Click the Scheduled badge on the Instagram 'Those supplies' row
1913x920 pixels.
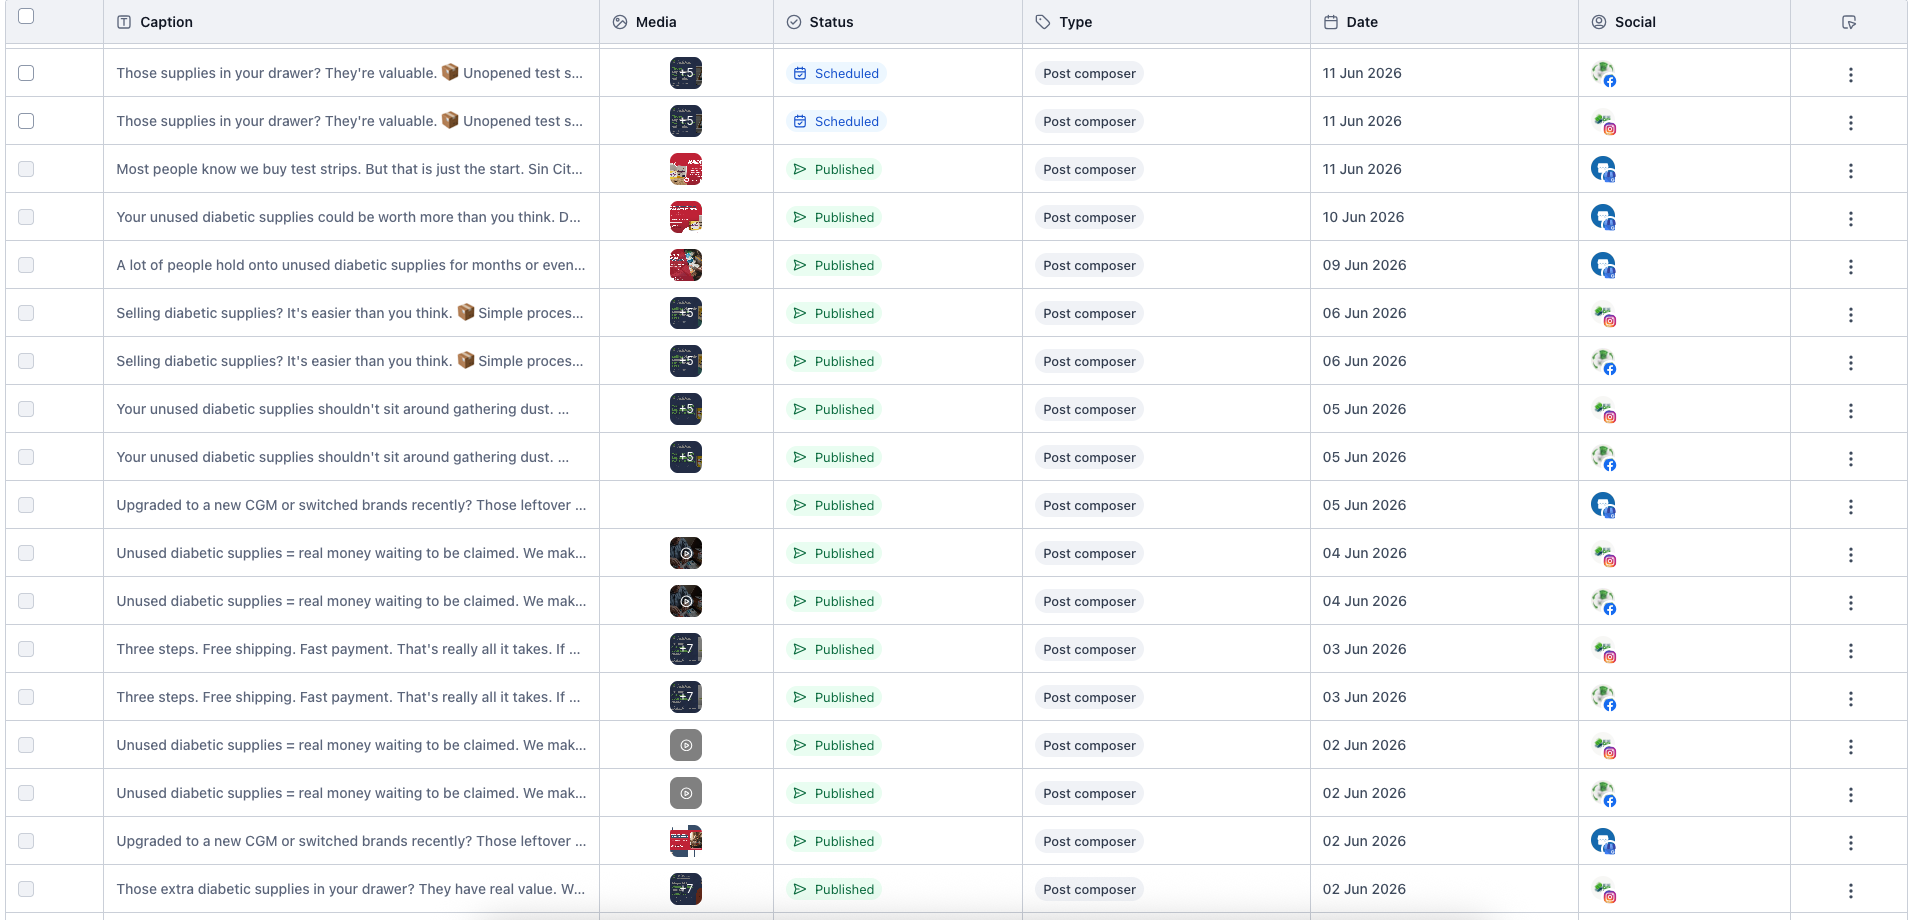coord(836,121)
